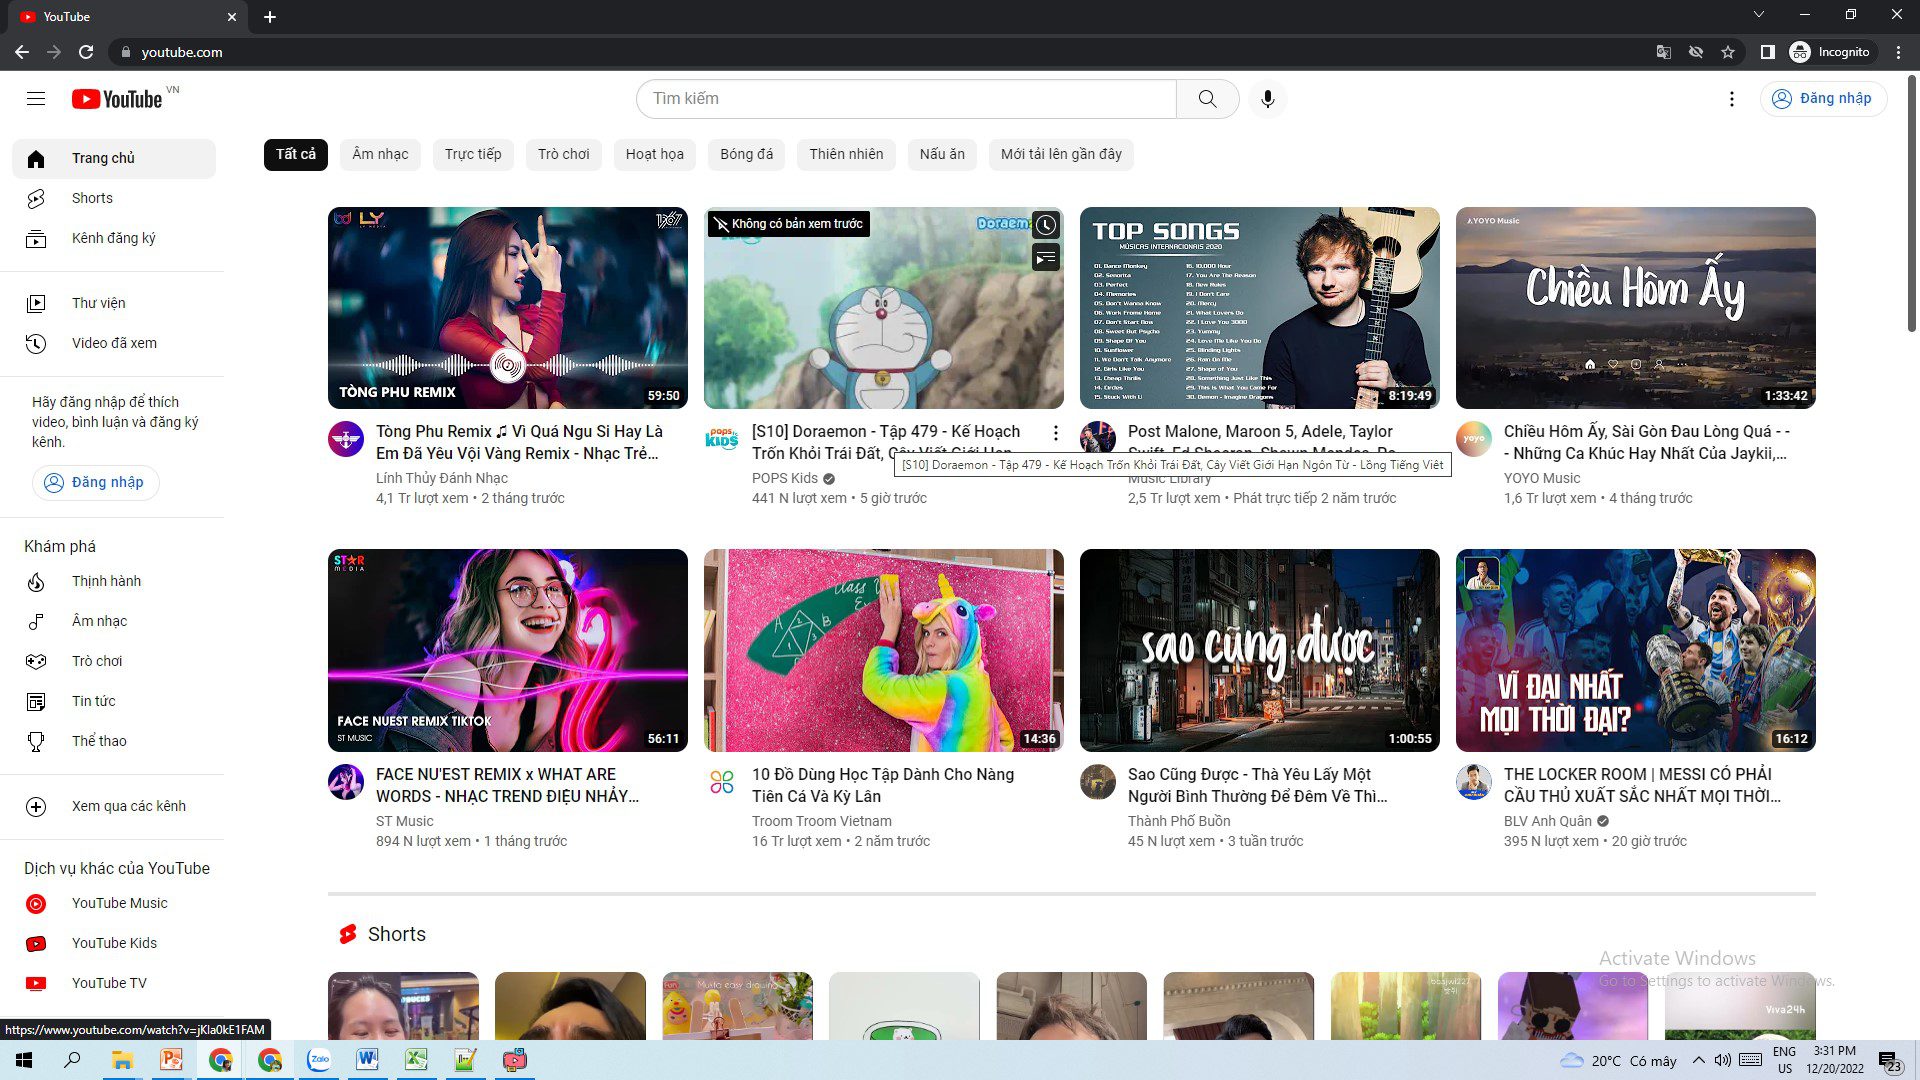Add Doraemon video to Watch Later
Image resolution: width=1920 pixels, height=1080 pixels.
click(1045, 225)
